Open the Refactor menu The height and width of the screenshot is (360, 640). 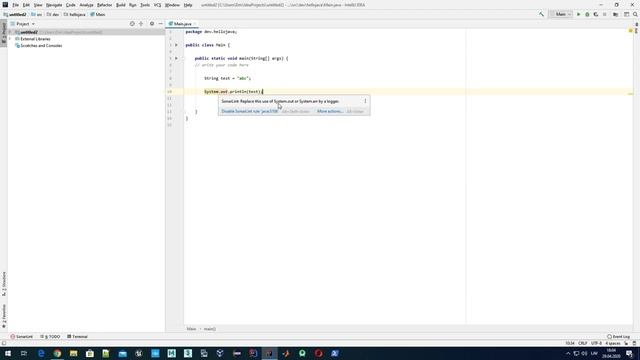point(104,5)
